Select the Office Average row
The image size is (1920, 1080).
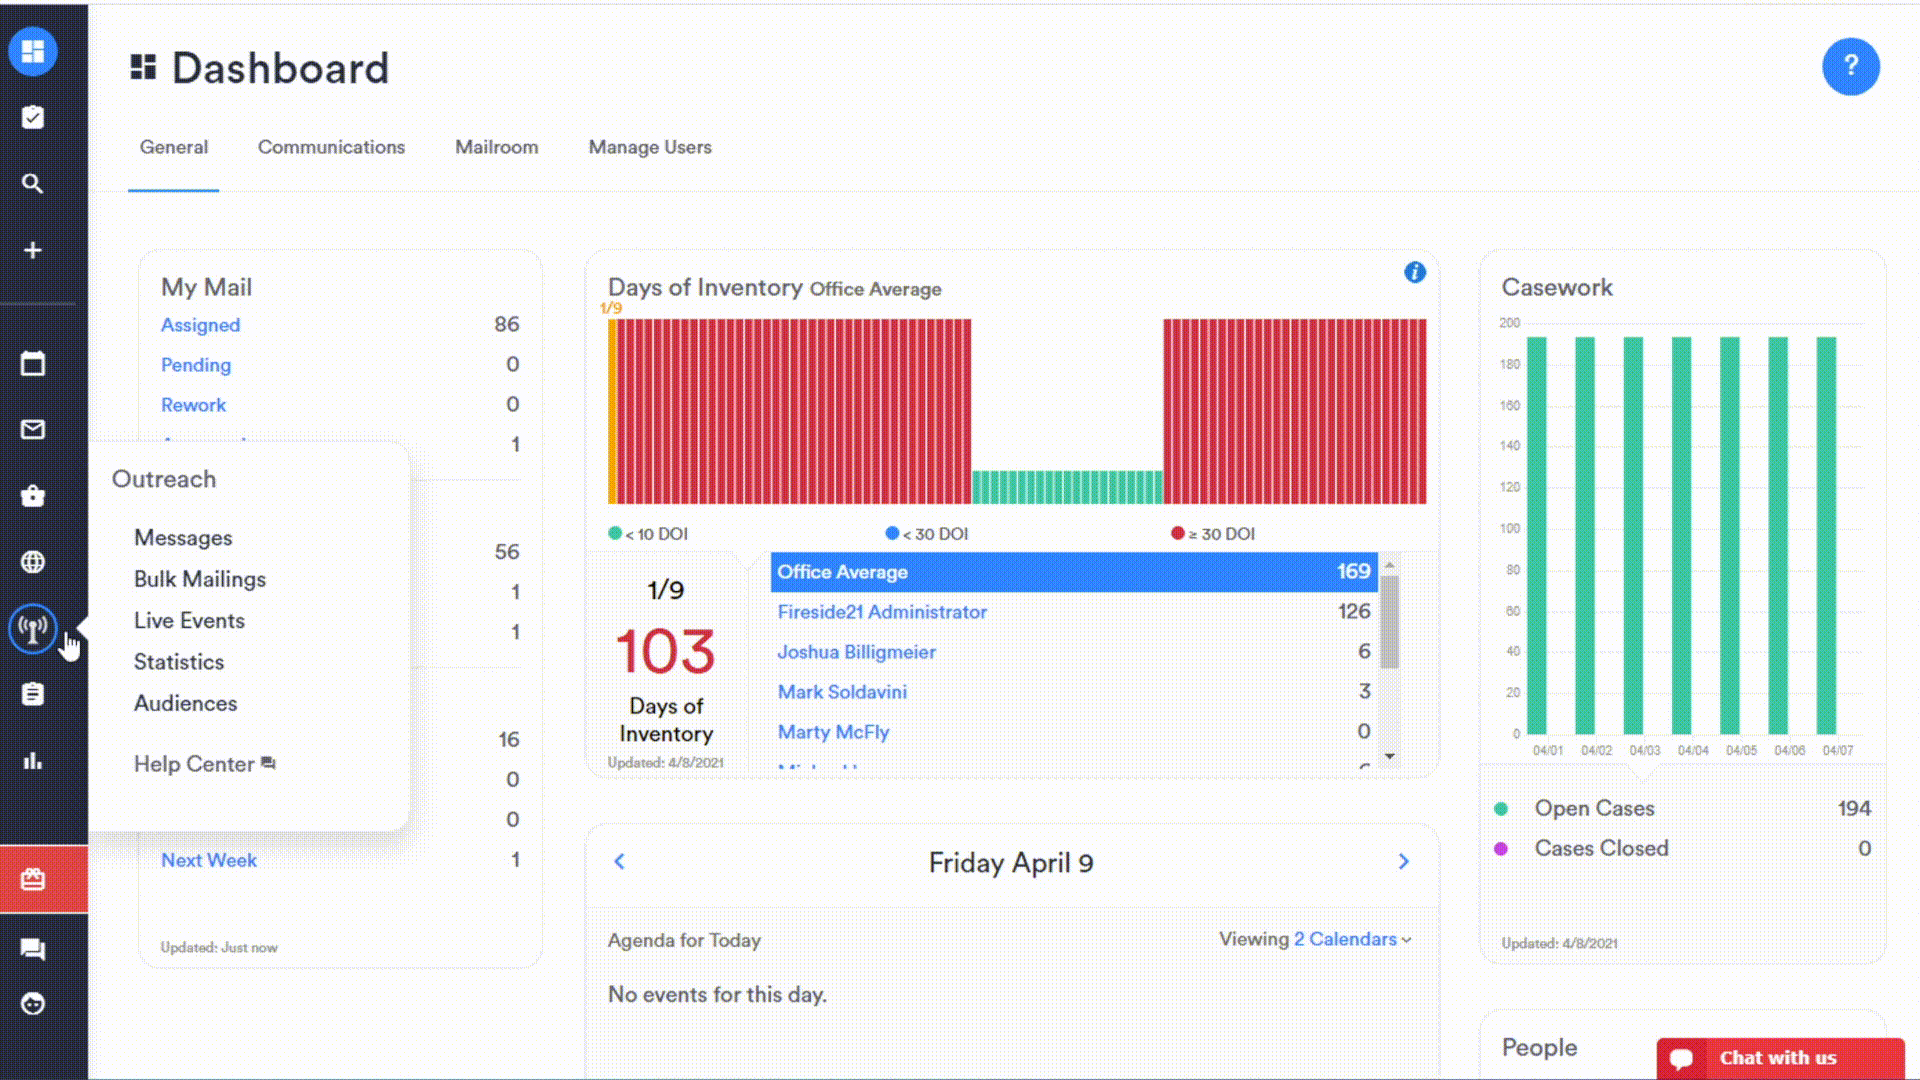[1073, 572]
